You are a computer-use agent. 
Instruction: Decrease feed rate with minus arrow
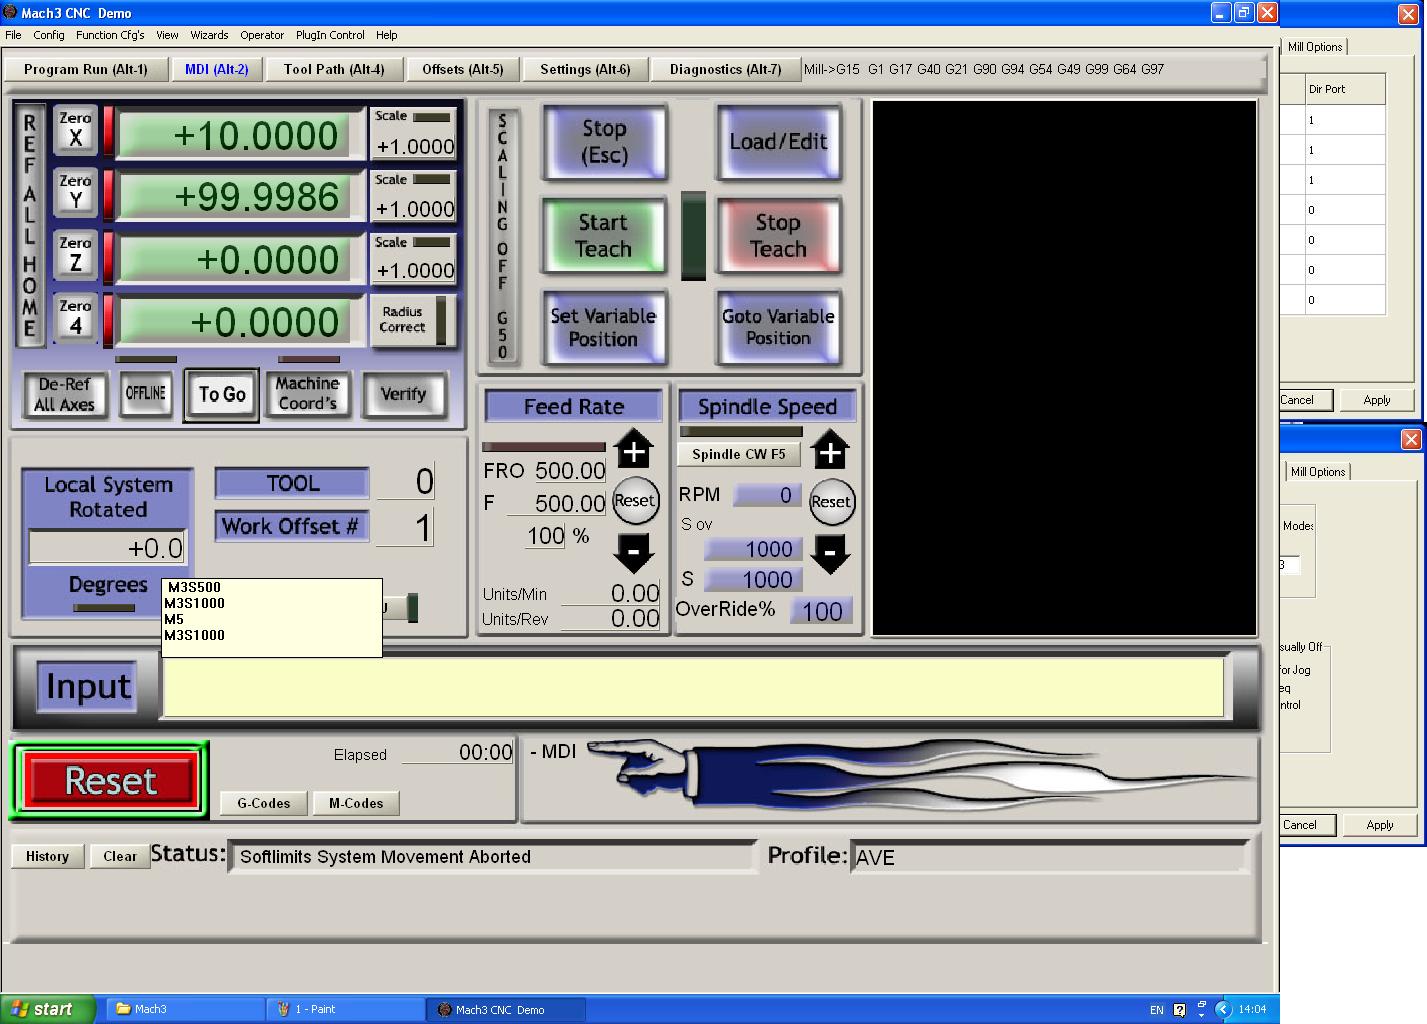tap(633, 552)
